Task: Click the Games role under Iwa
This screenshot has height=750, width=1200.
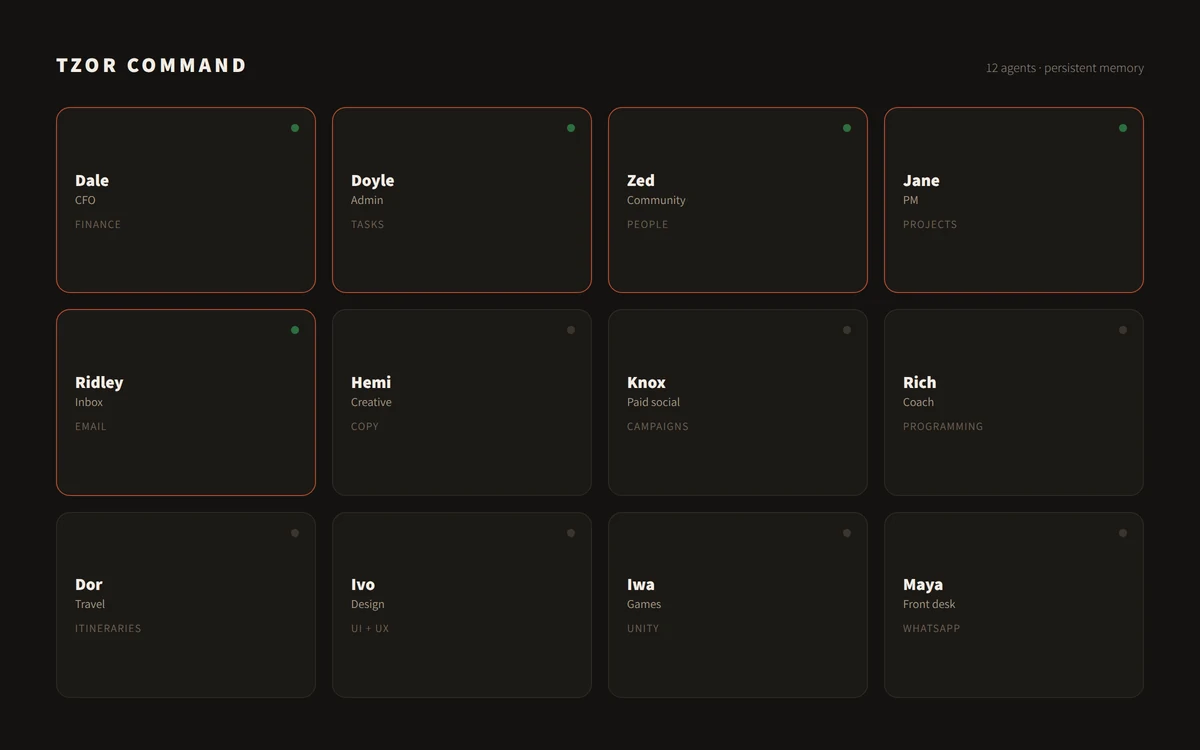Action: 644,605
